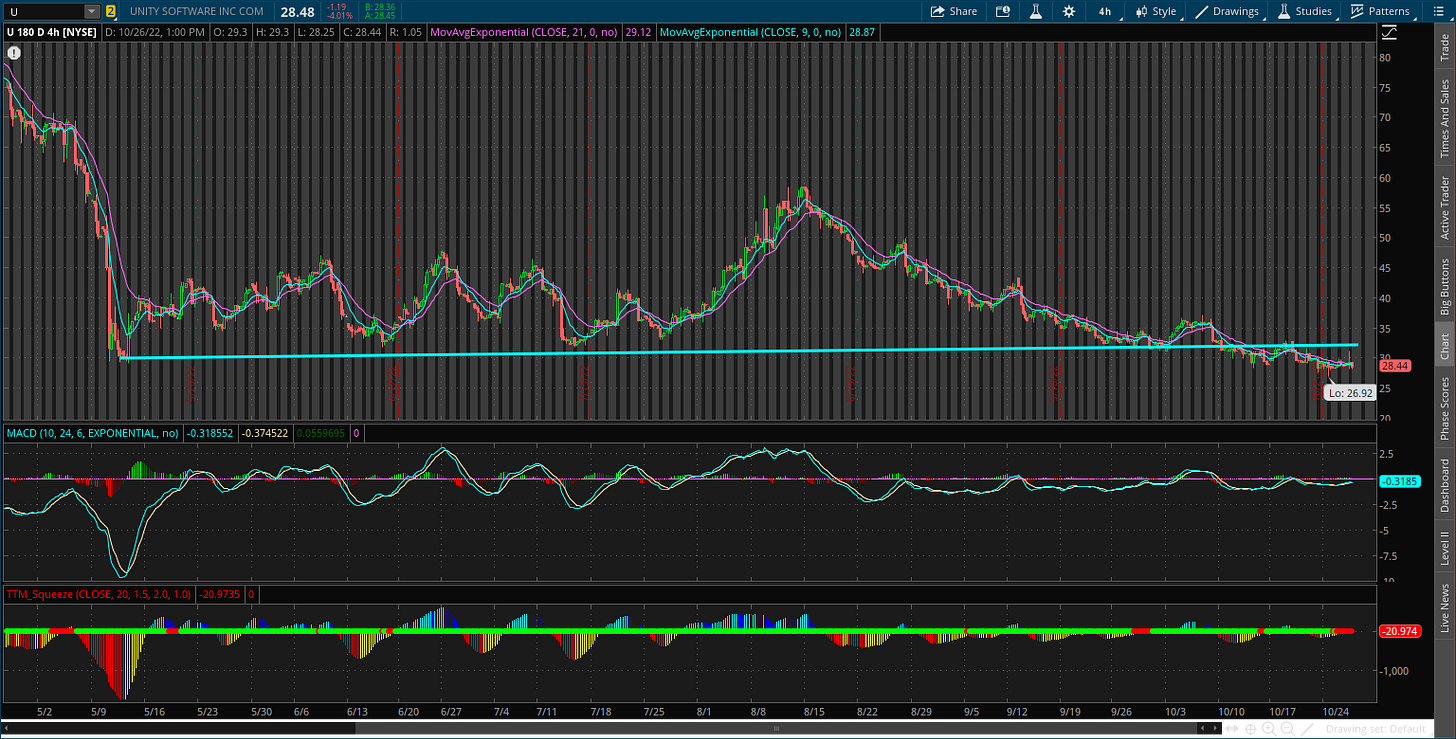Open the Drawings tools dropdown
This screenshot has width=1456, height=739.
pos(1229,11)
